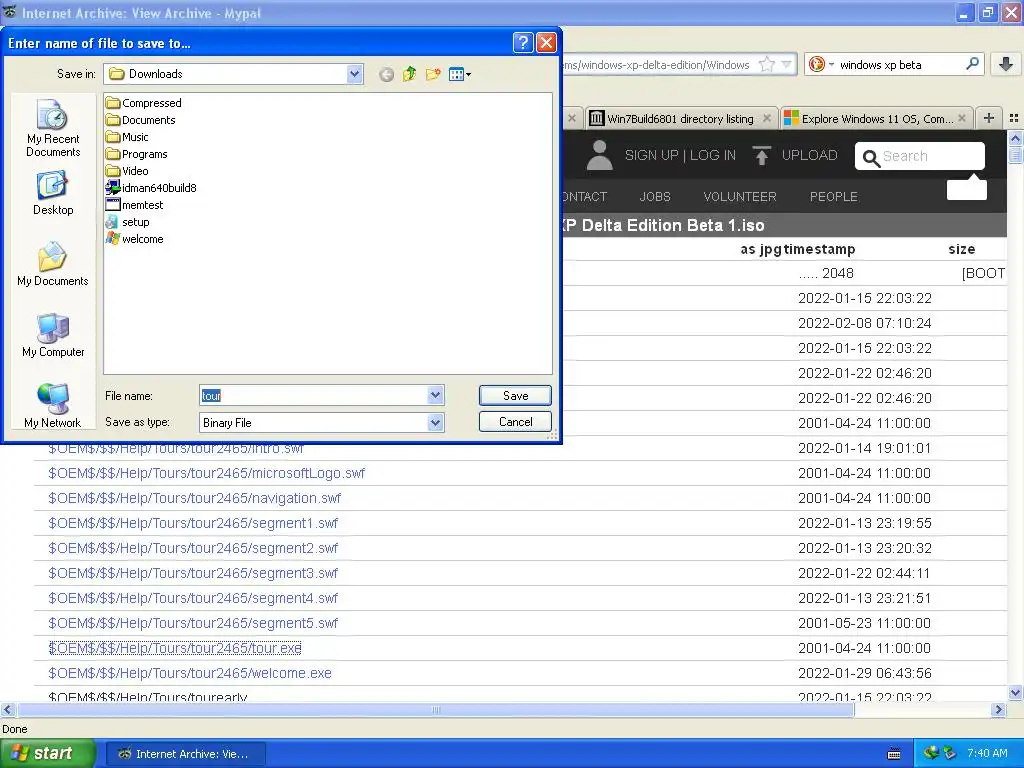Open navigation.swf file link

pyautogui.click(x=195, y=498)
